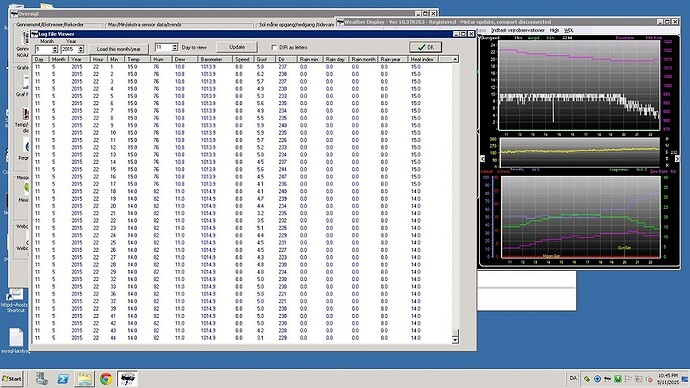Click the Month column header
The image size is (690, 388).
[59, 59]
